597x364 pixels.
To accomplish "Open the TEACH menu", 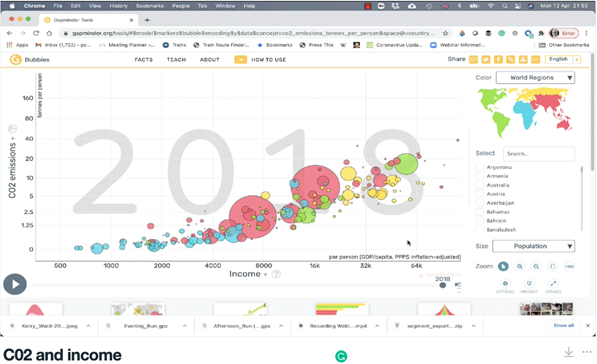I will pos(176,60).
